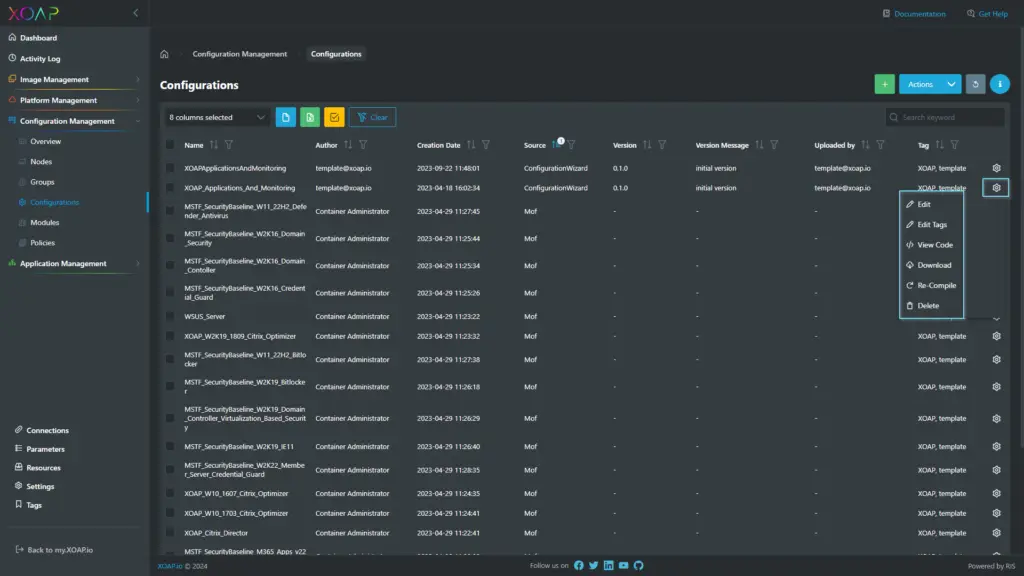1024x576 pixels.
Task: Choose Re-Compile from the context menu
Action: pos(931,285)
